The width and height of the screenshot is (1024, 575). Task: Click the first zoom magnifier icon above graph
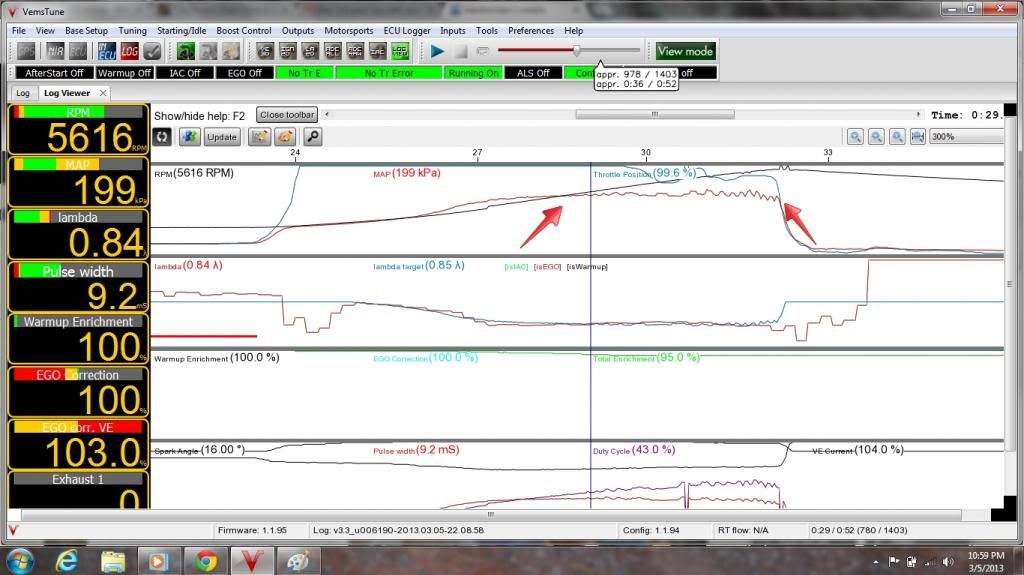856,137
